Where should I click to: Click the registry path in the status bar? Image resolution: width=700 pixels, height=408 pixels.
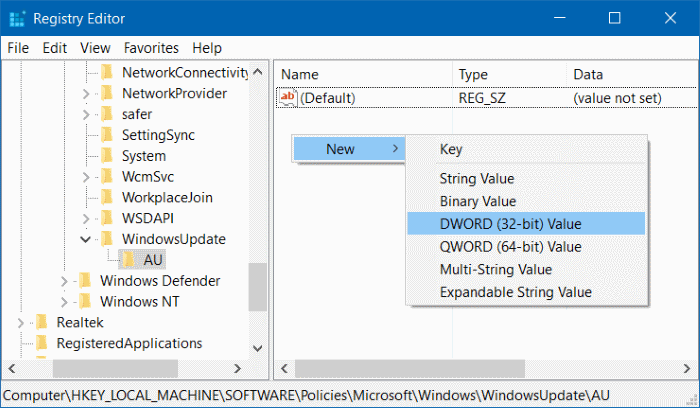tap(306, 395)
